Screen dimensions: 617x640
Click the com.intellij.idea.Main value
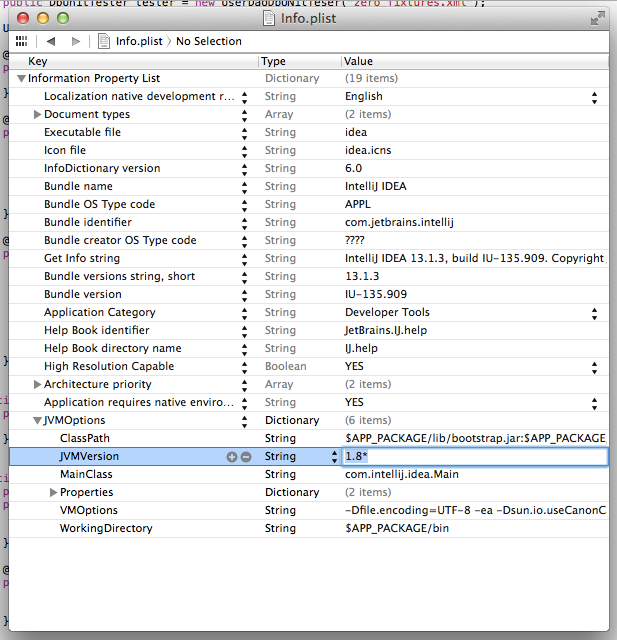tap(402, 474)
